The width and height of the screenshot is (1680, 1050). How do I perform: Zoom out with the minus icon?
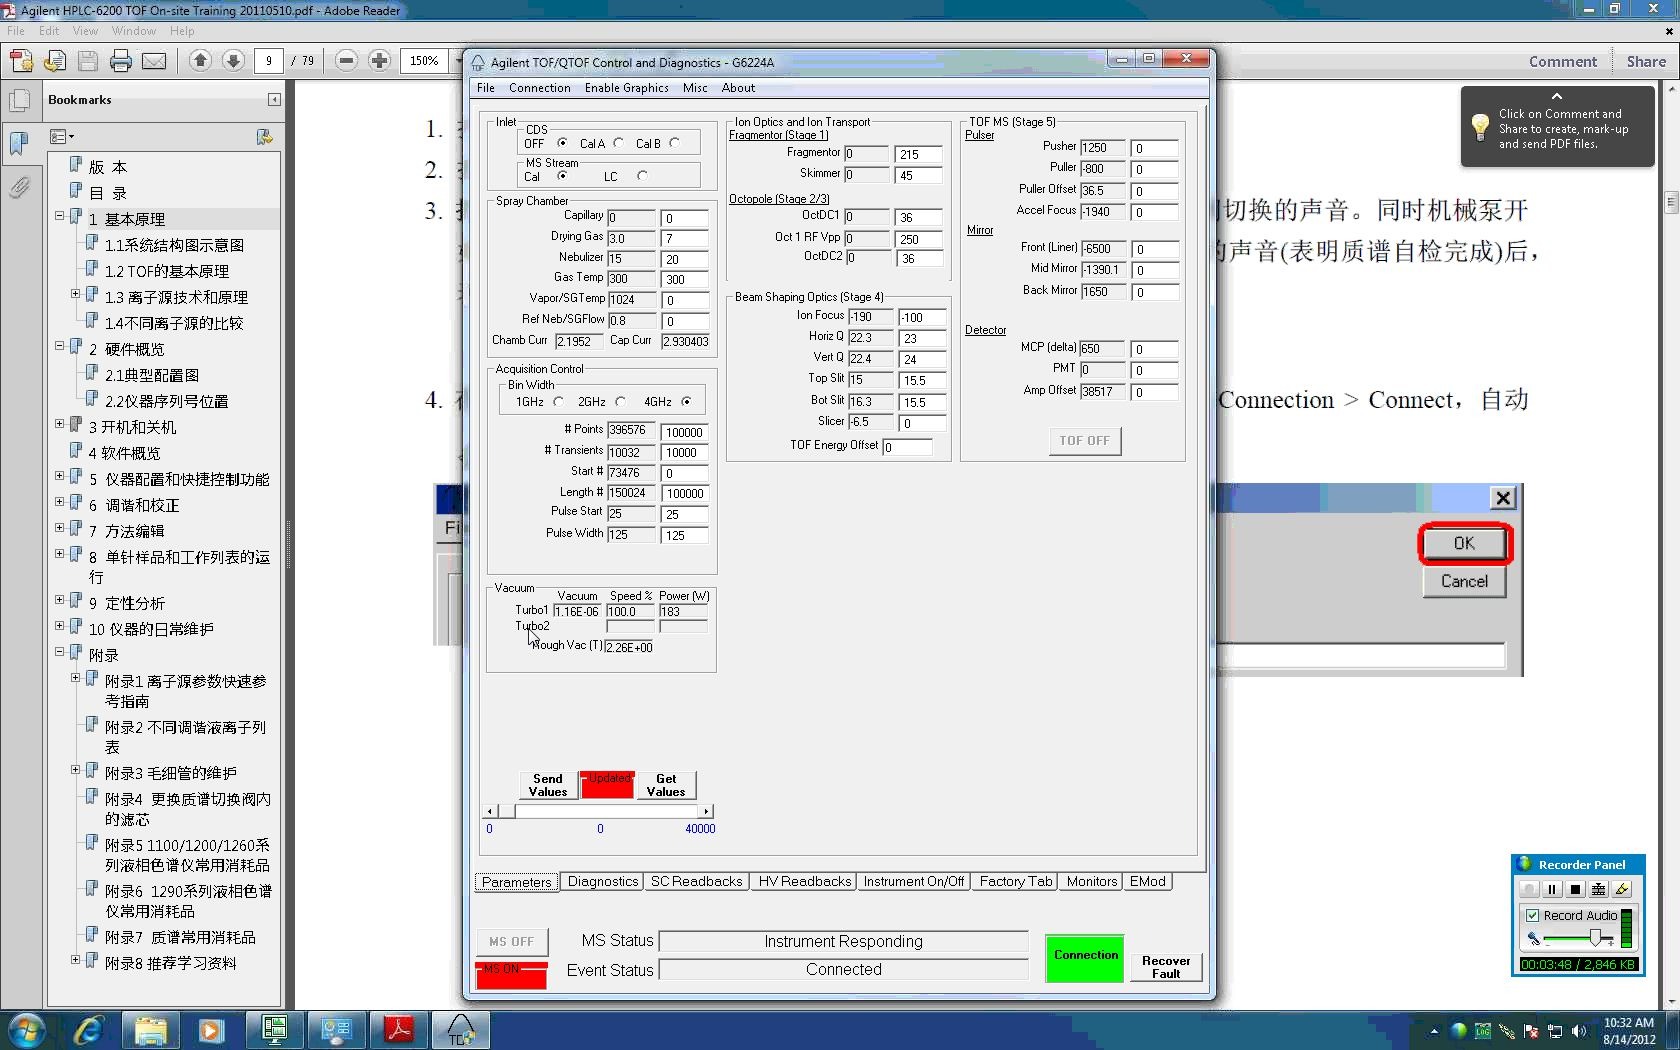pyautogui.click(x=346, y=61)
